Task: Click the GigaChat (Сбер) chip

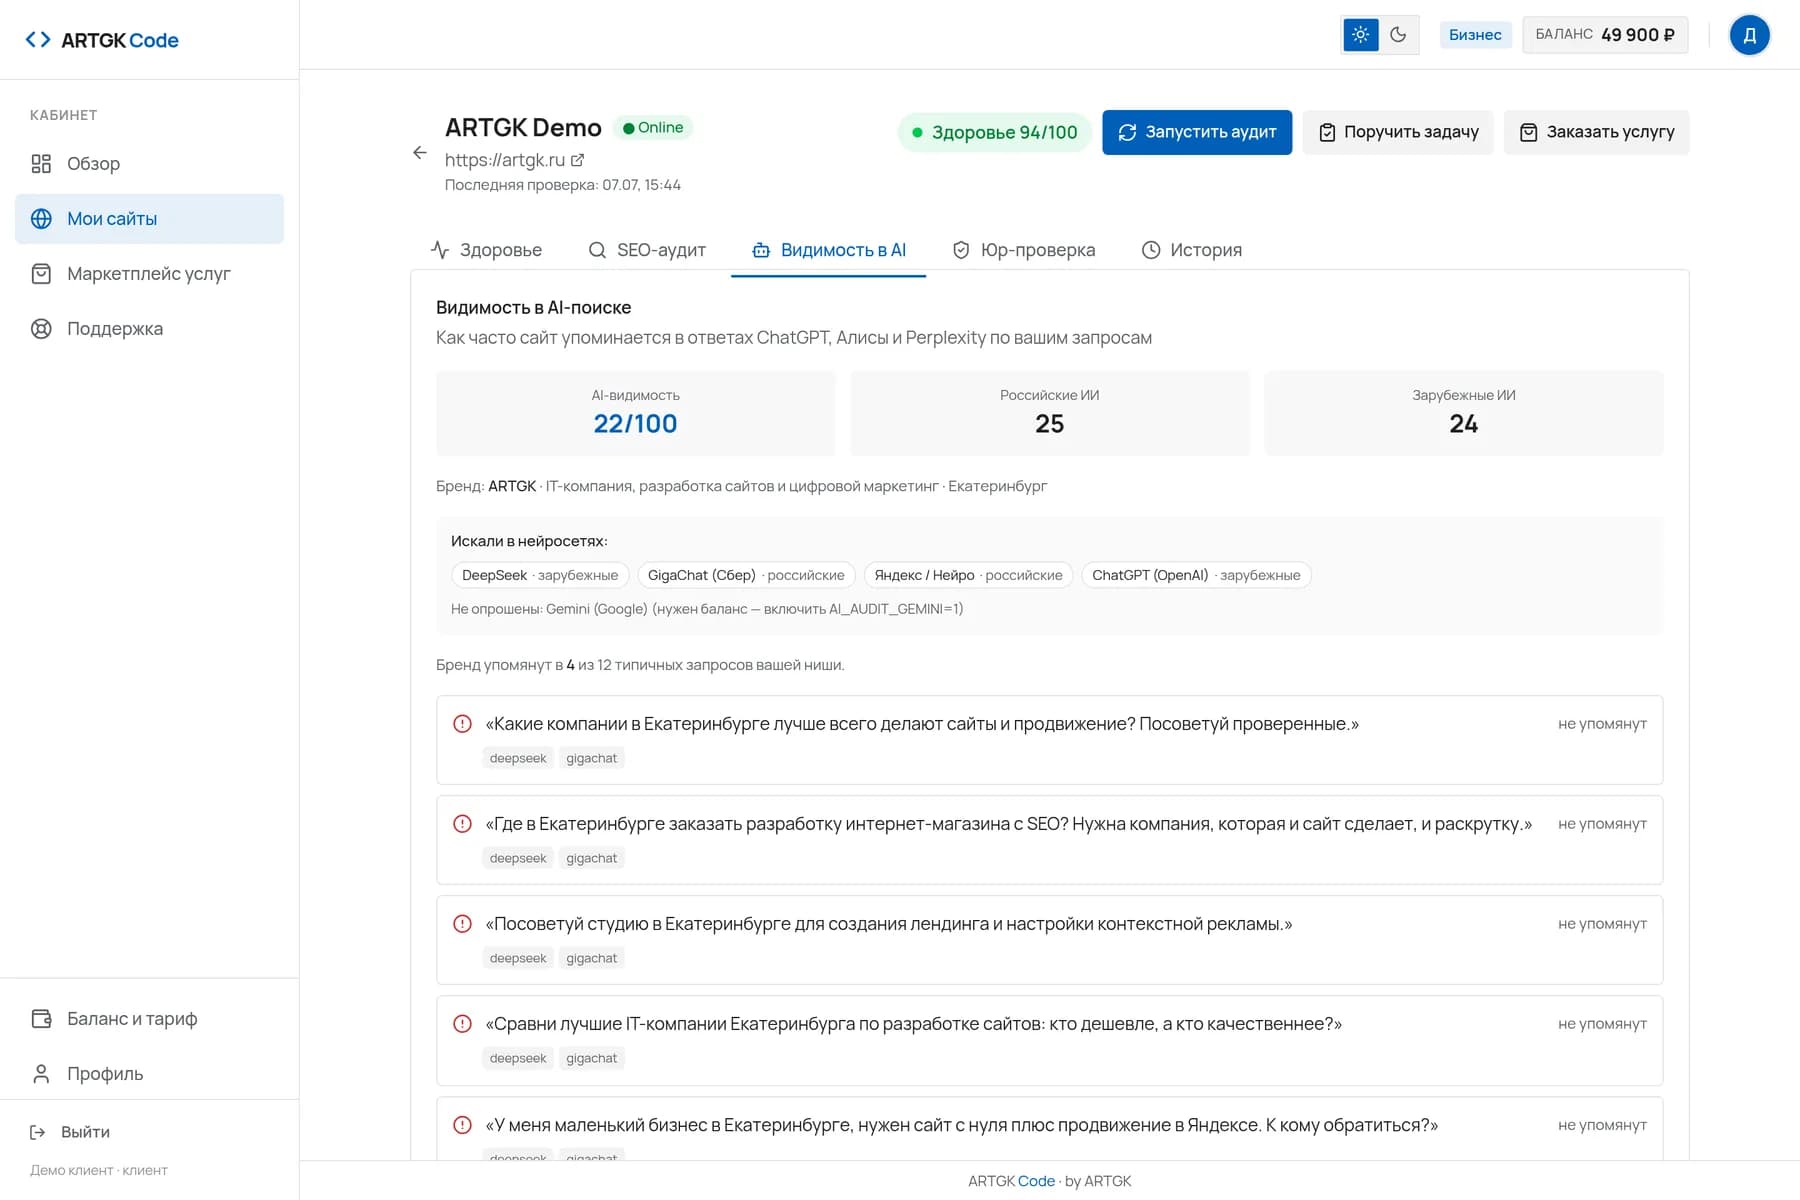Action: [746, 575]
